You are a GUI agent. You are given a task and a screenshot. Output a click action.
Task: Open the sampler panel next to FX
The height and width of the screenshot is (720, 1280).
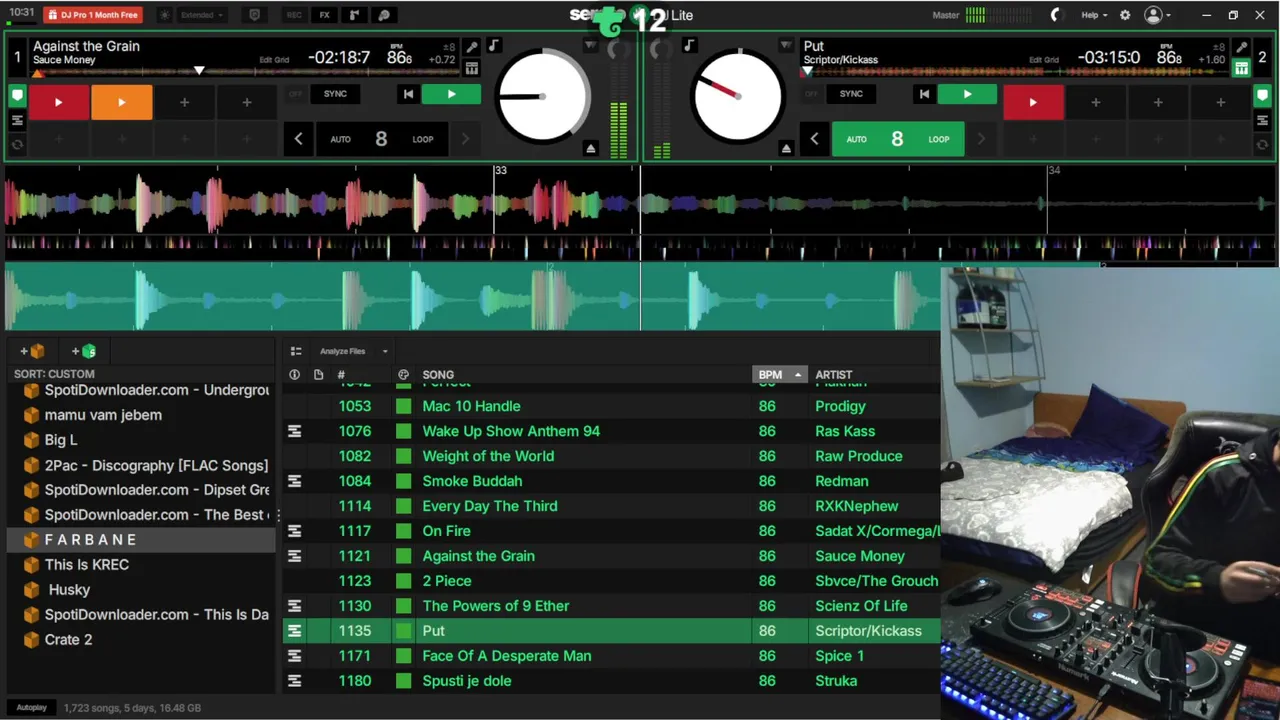(x=354, y=15)
